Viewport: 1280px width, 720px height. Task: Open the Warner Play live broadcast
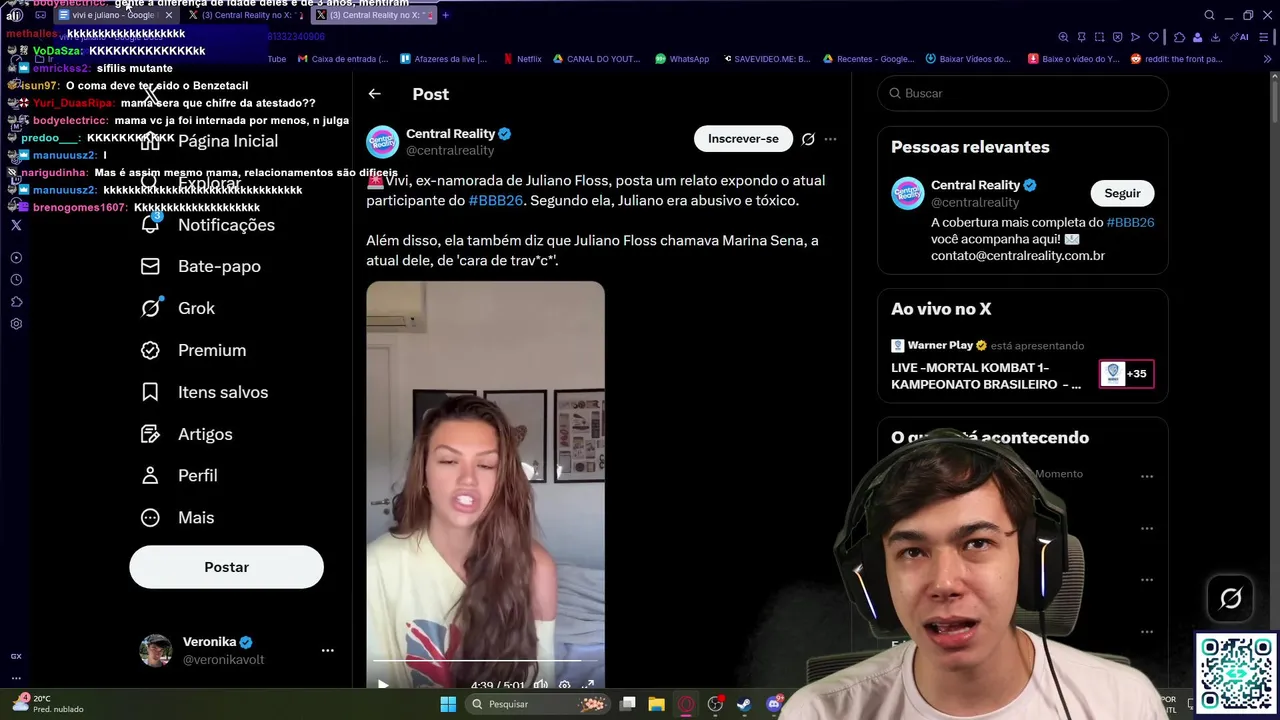point(1022,366)
